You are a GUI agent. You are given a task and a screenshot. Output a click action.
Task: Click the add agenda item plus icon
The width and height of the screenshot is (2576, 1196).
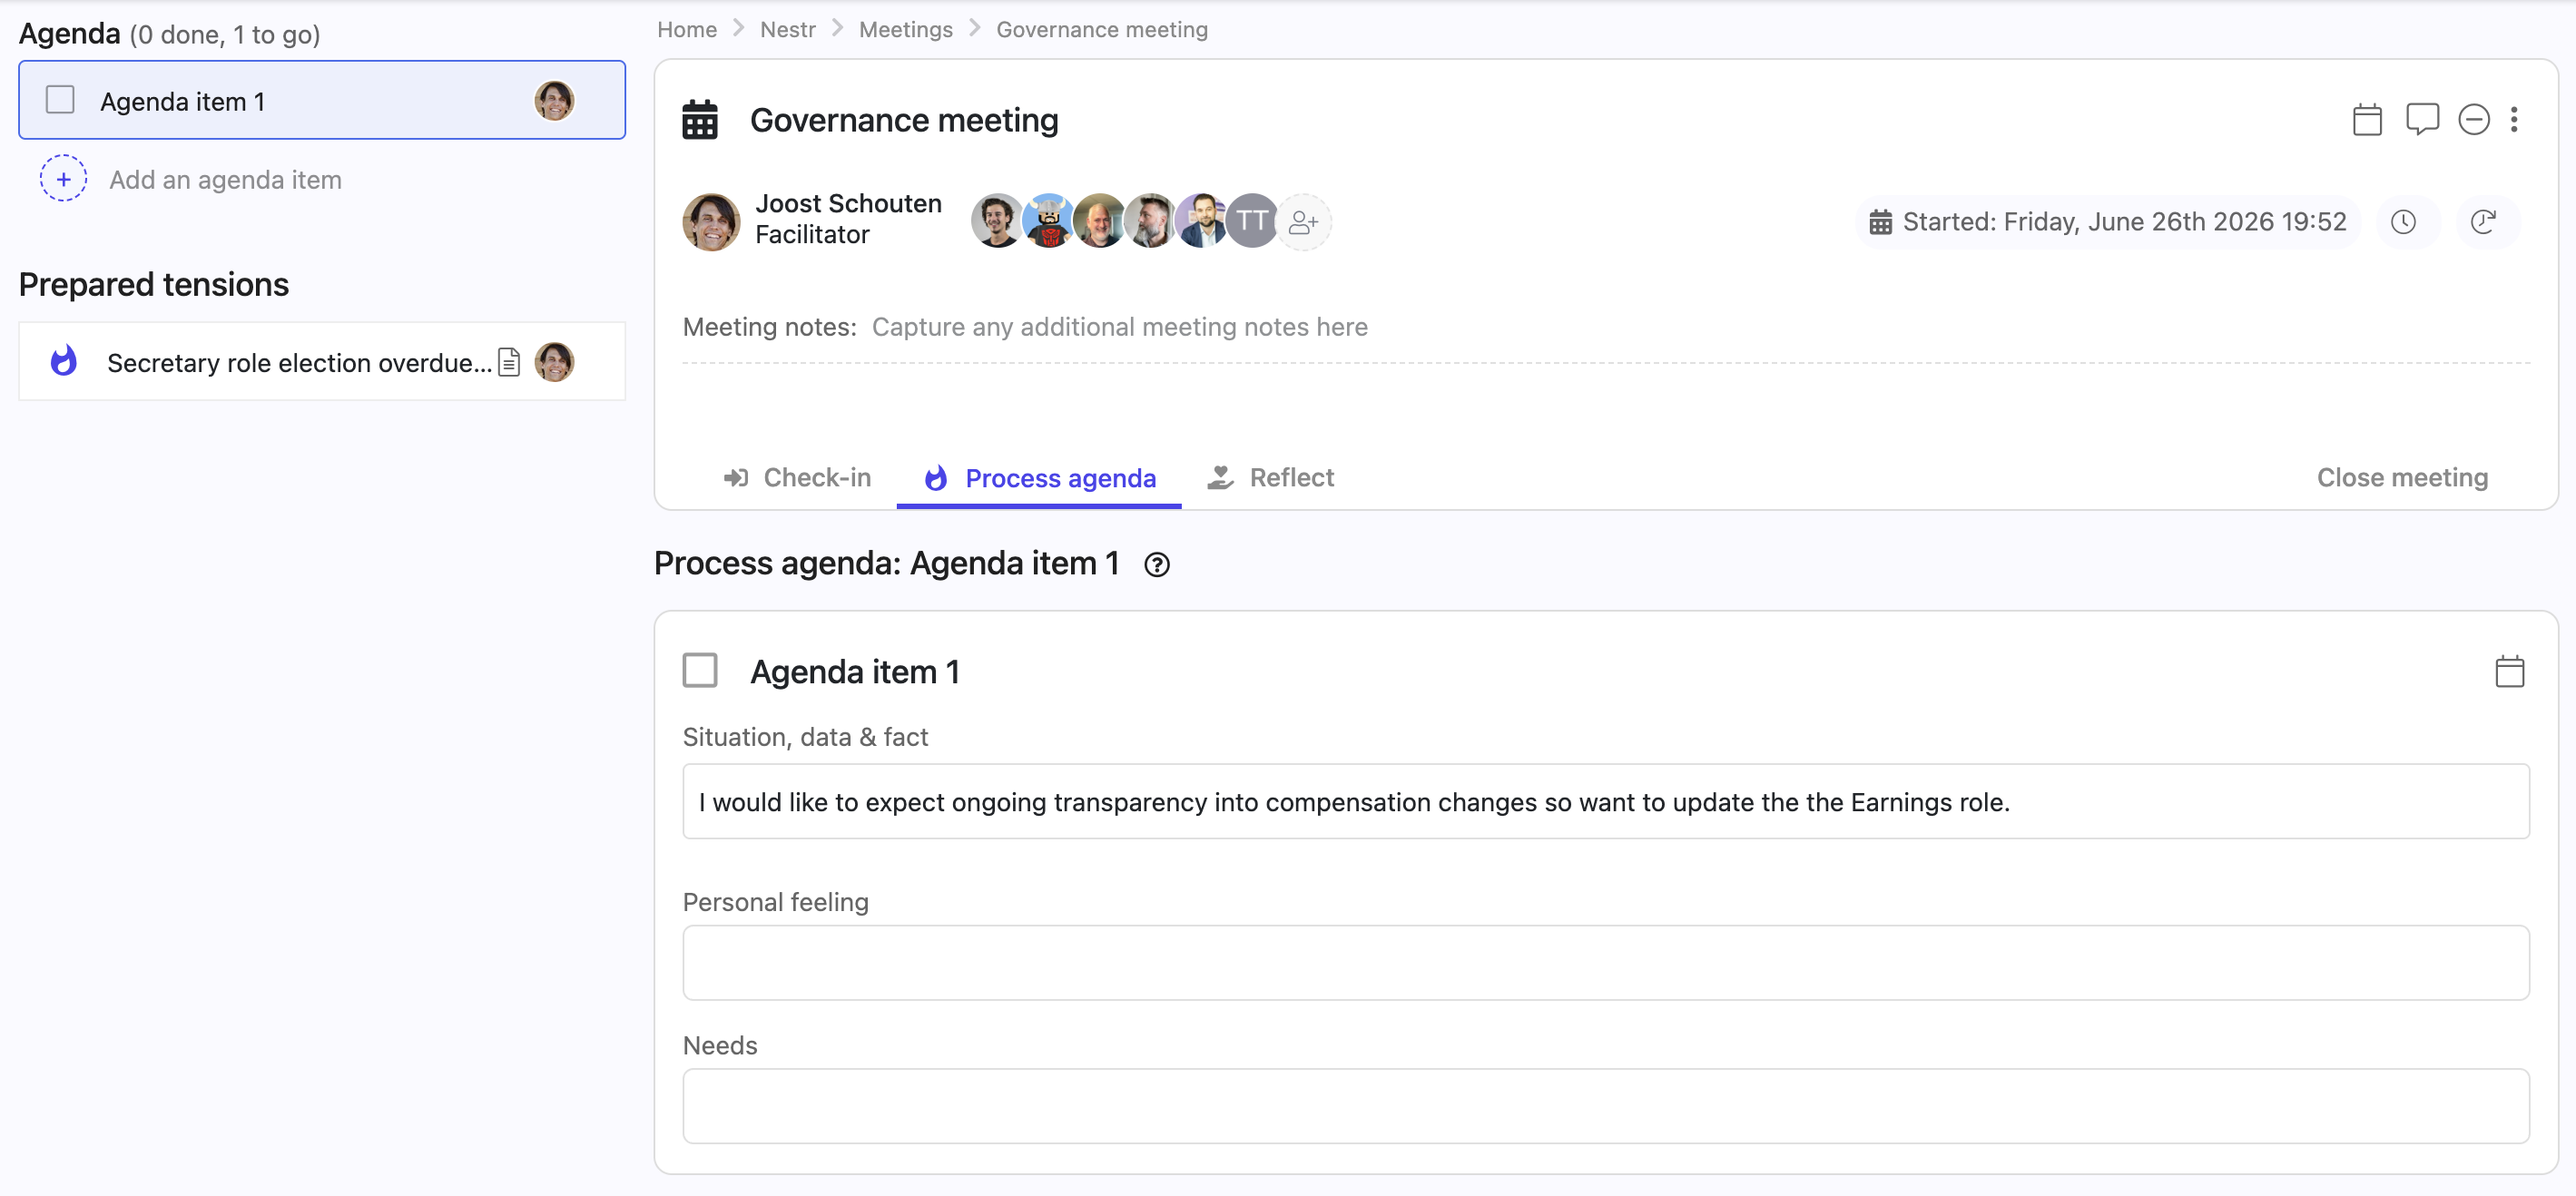63,179
